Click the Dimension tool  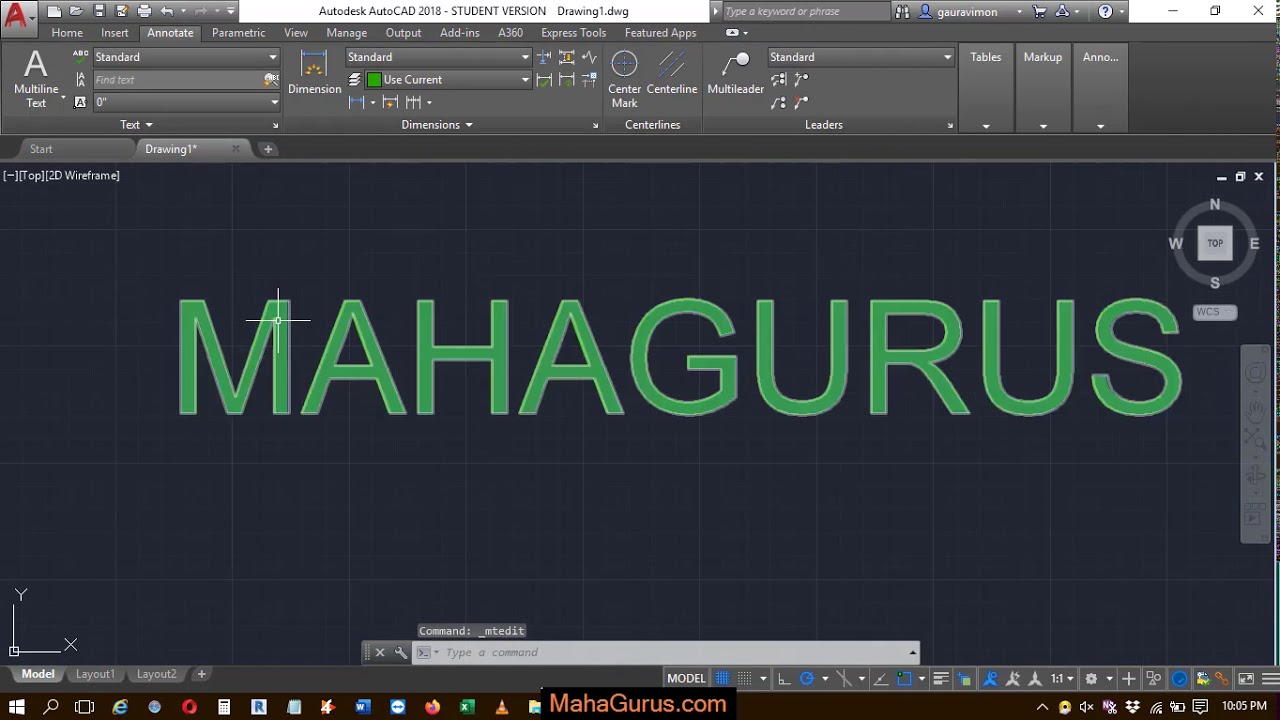(314, 73)
